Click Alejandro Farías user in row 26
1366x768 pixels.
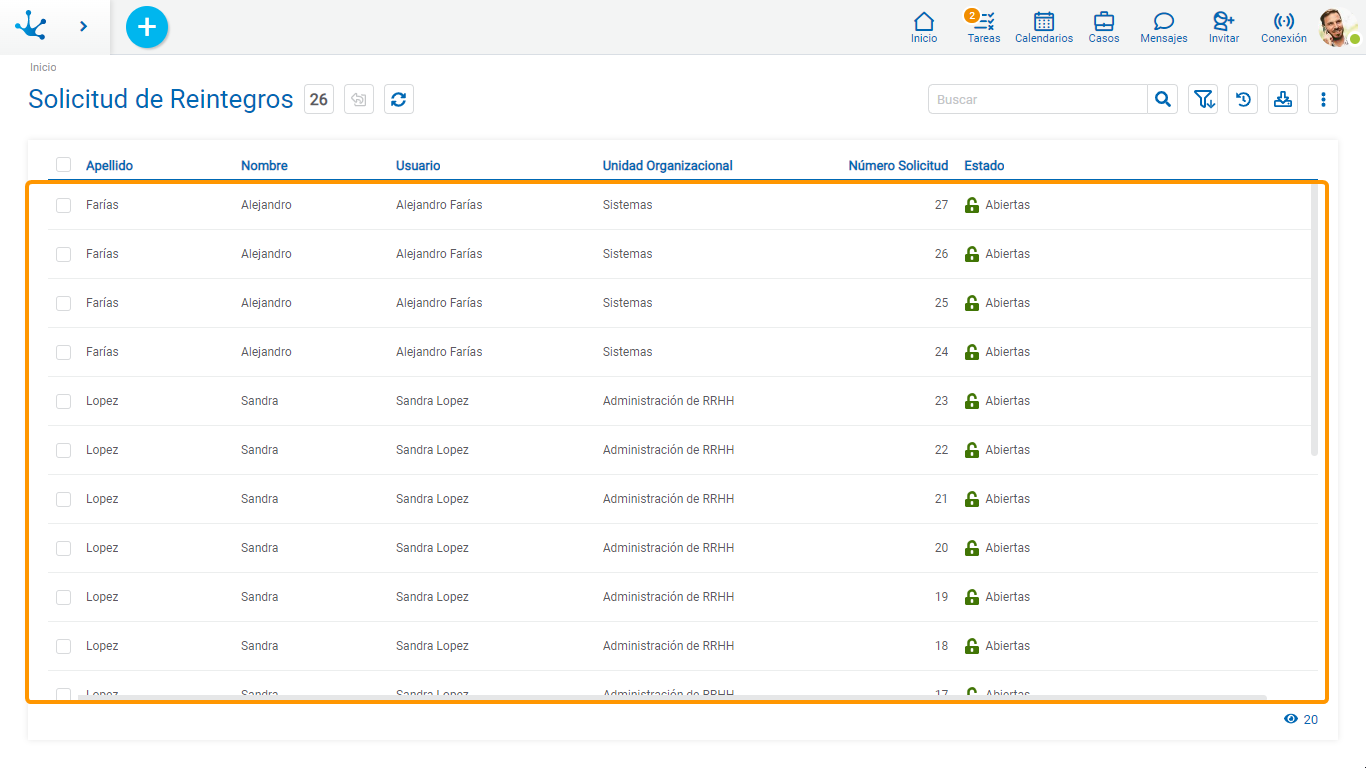coord(439,254)
